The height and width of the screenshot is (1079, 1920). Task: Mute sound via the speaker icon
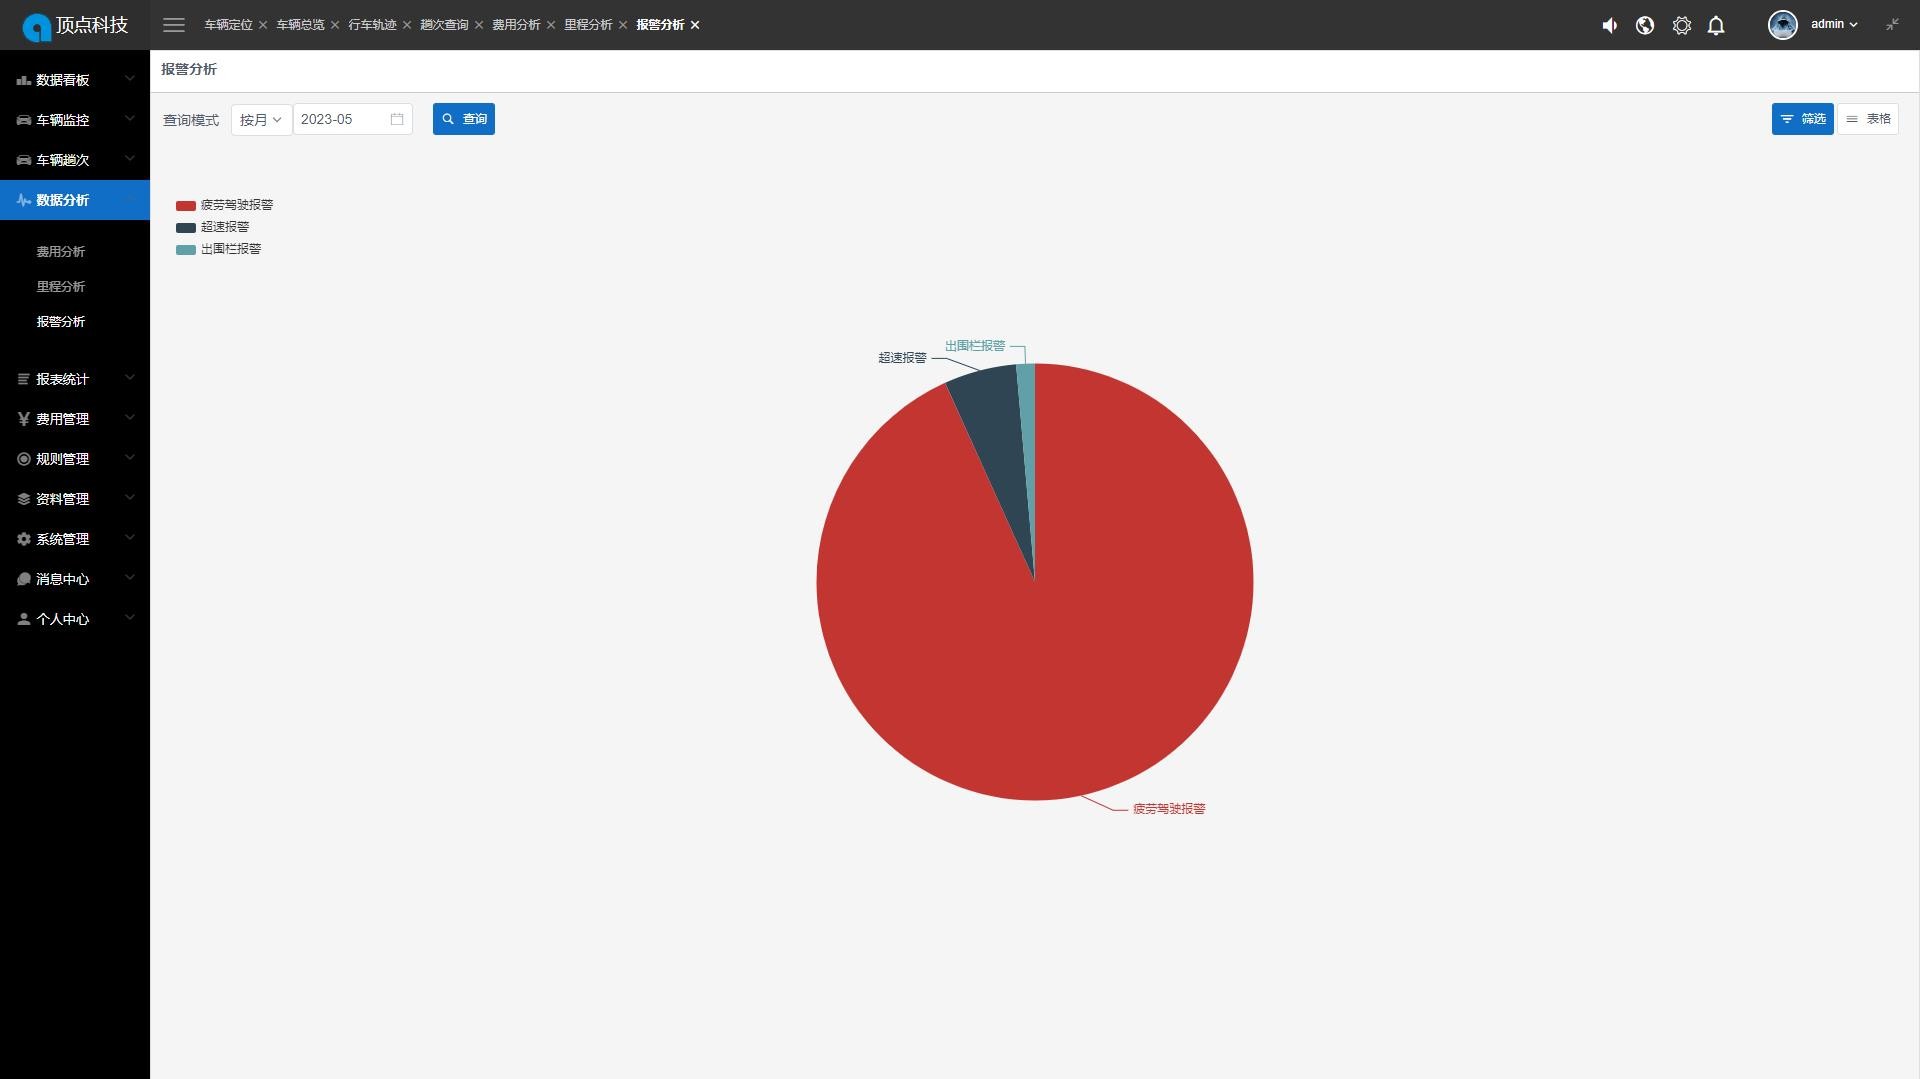[1609, 26]
